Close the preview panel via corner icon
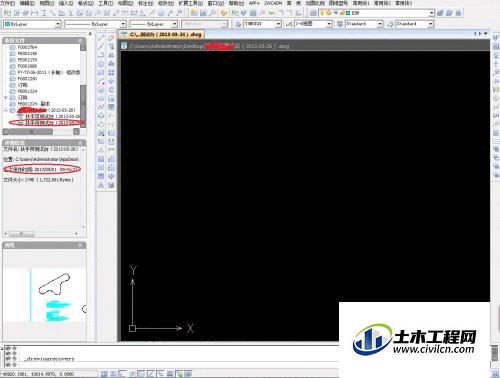 (x=80, y=245)
